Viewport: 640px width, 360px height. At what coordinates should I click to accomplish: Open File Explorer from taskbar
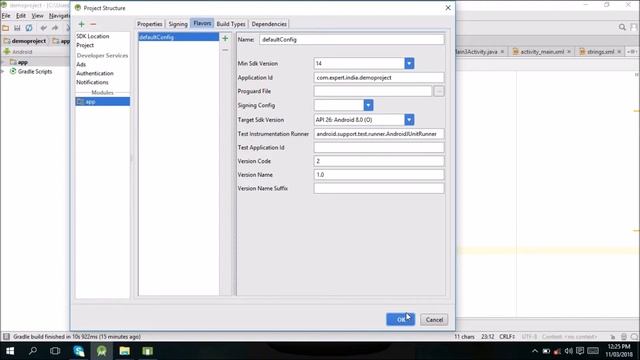(x=124, y=351)
